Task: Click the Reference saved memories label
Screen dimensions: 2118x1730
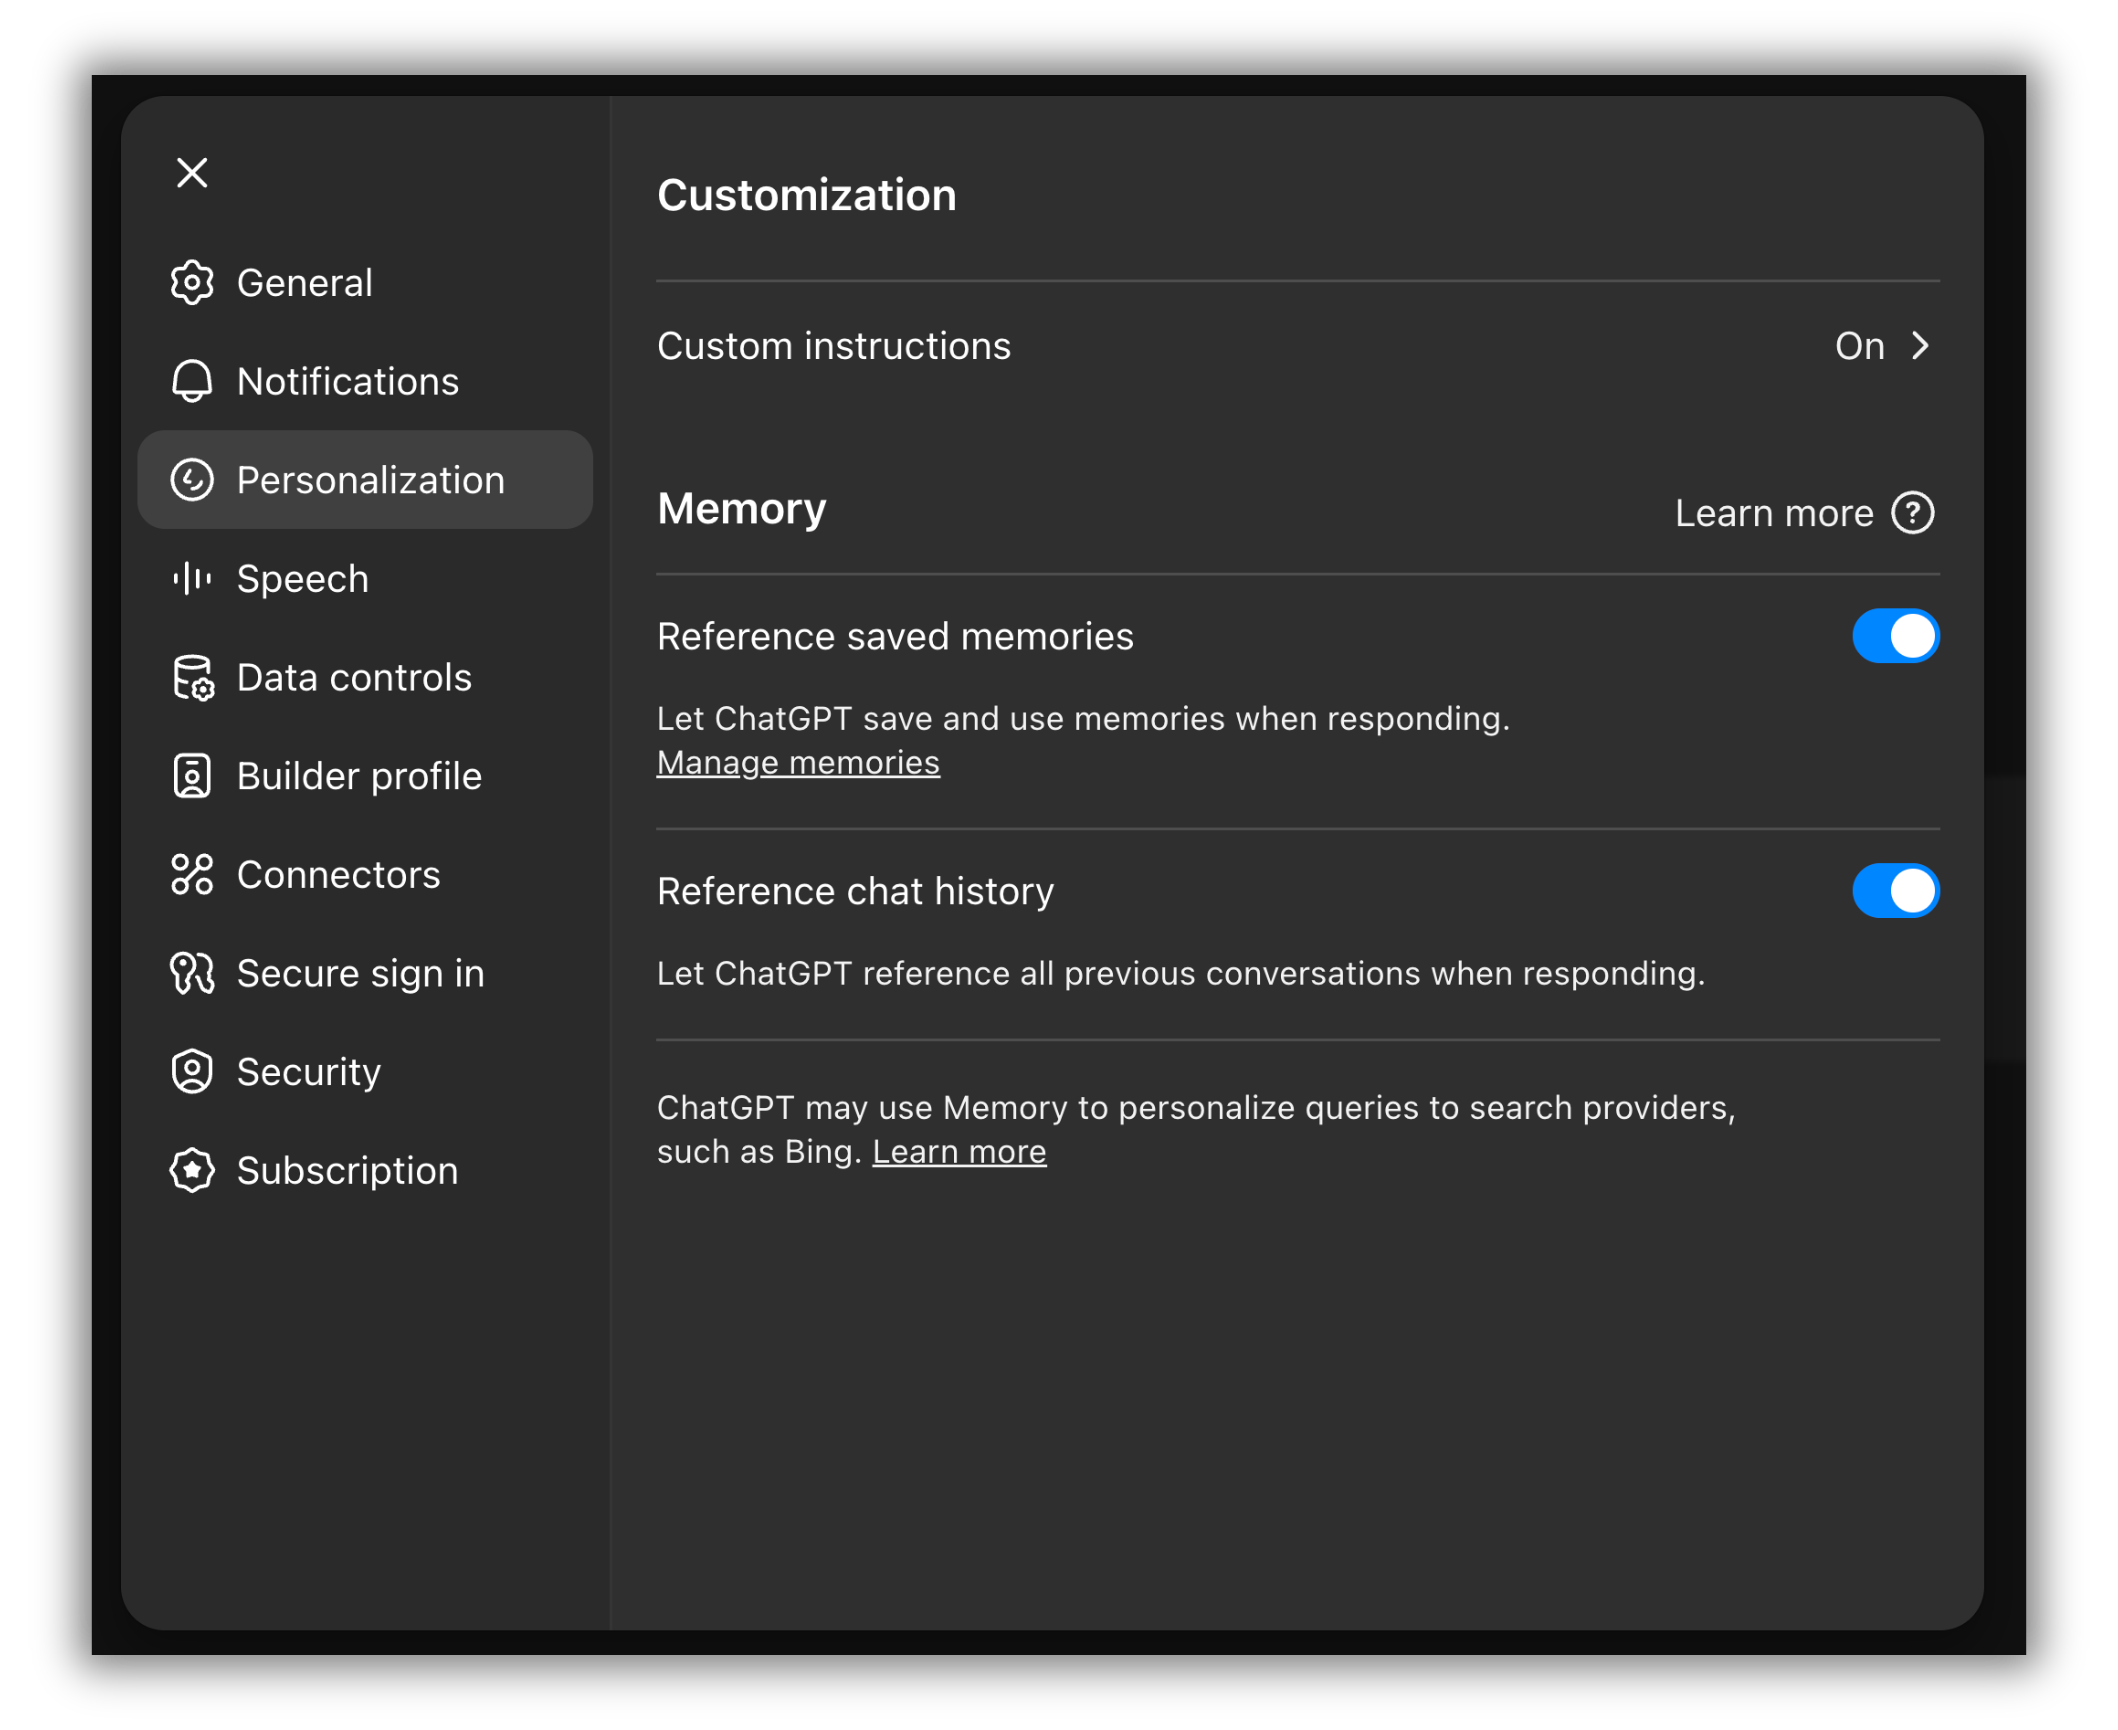Action: tap(895, 636)
